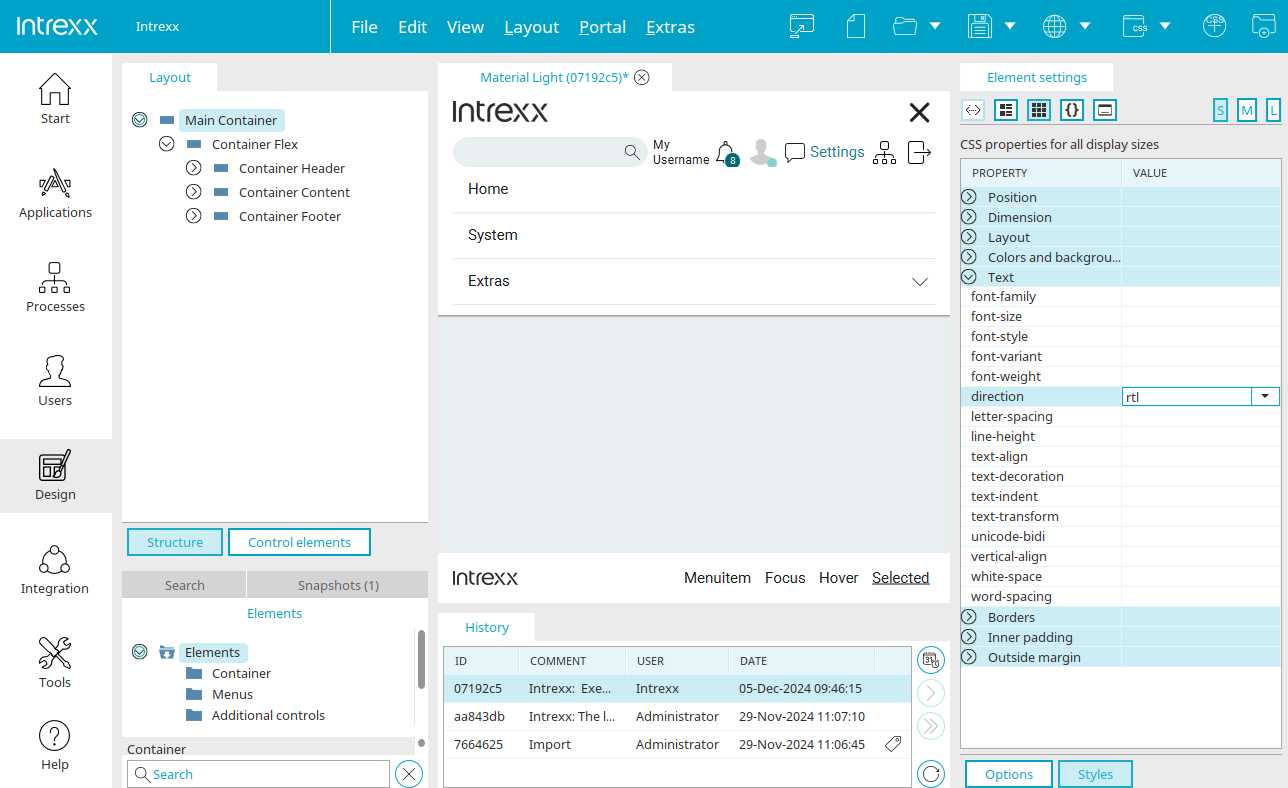Click the logout icon in preview header
1288x788 pixels.
919,152
